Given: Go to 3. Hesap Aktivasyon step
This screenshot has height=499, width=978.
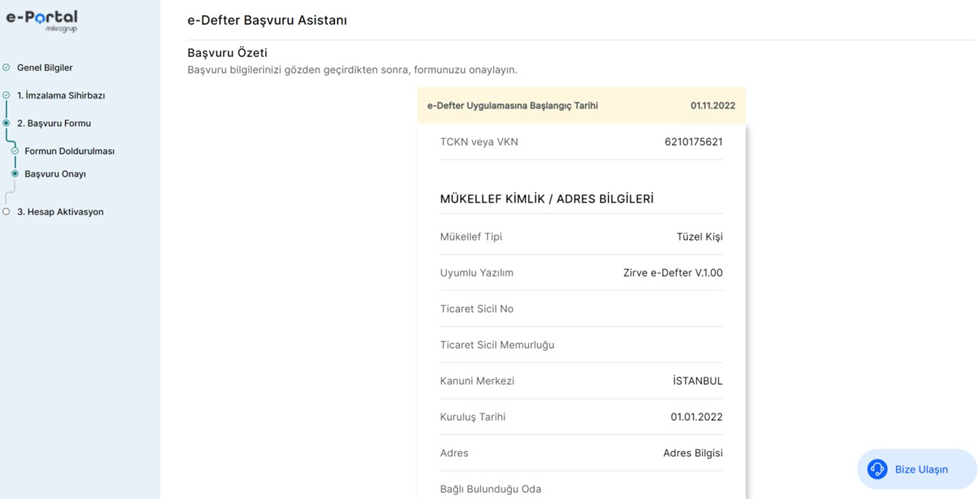Looking at the screenshot, I should 60,212.
